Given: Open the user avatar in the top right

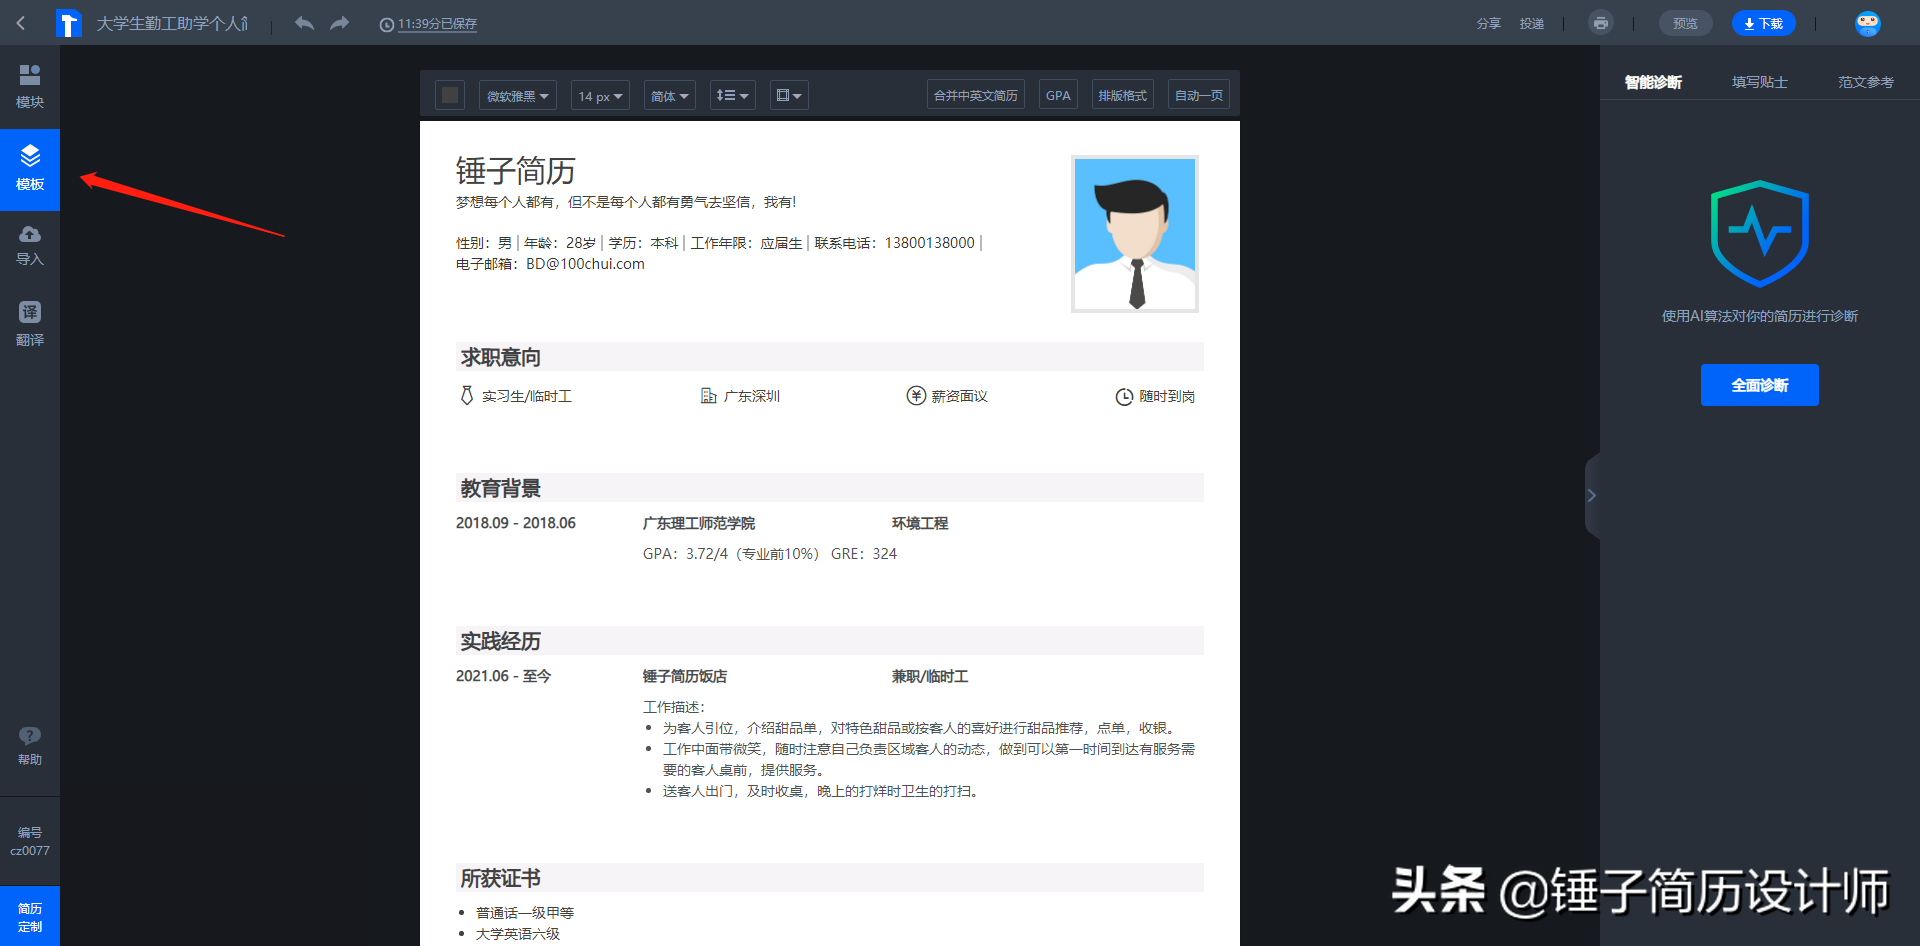Looking at the screenshot, I should (x=1867, y=23).
